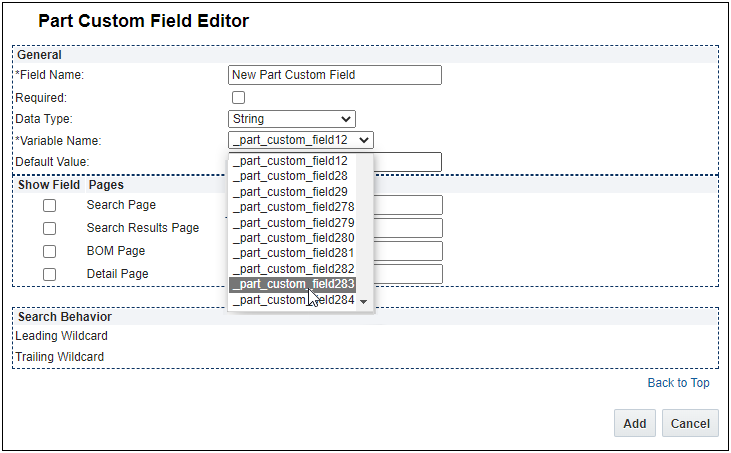The height and width of the screenshot is (453, 731).
Task: Toggle the Required checkbox
Action: click(x=238, y=98)
